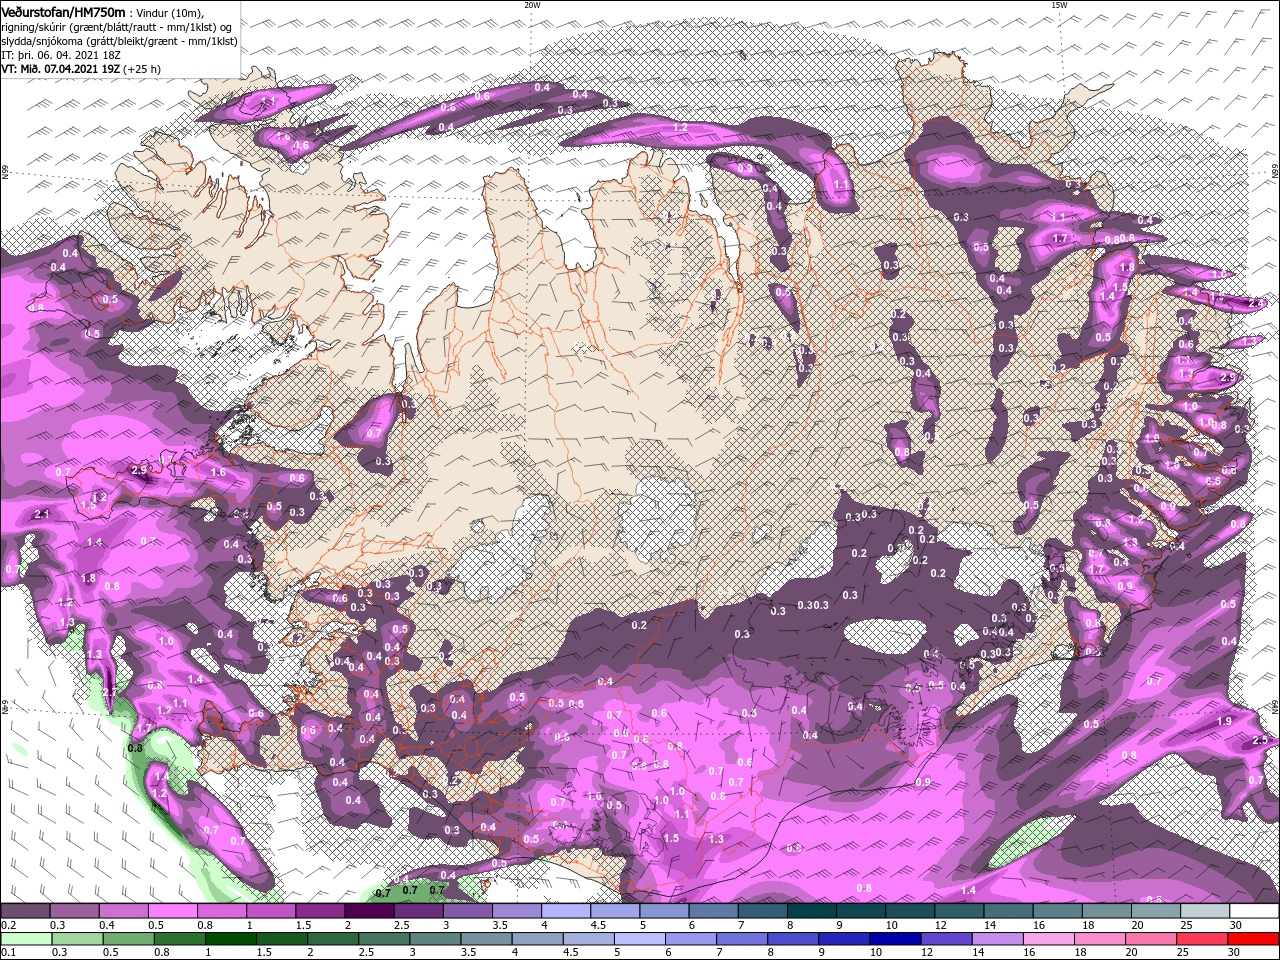The width and height of the screenshot is (1280, 960).
Task: Click the white 30 swatch on purple scale
Action: click(x=1254, y=911)
